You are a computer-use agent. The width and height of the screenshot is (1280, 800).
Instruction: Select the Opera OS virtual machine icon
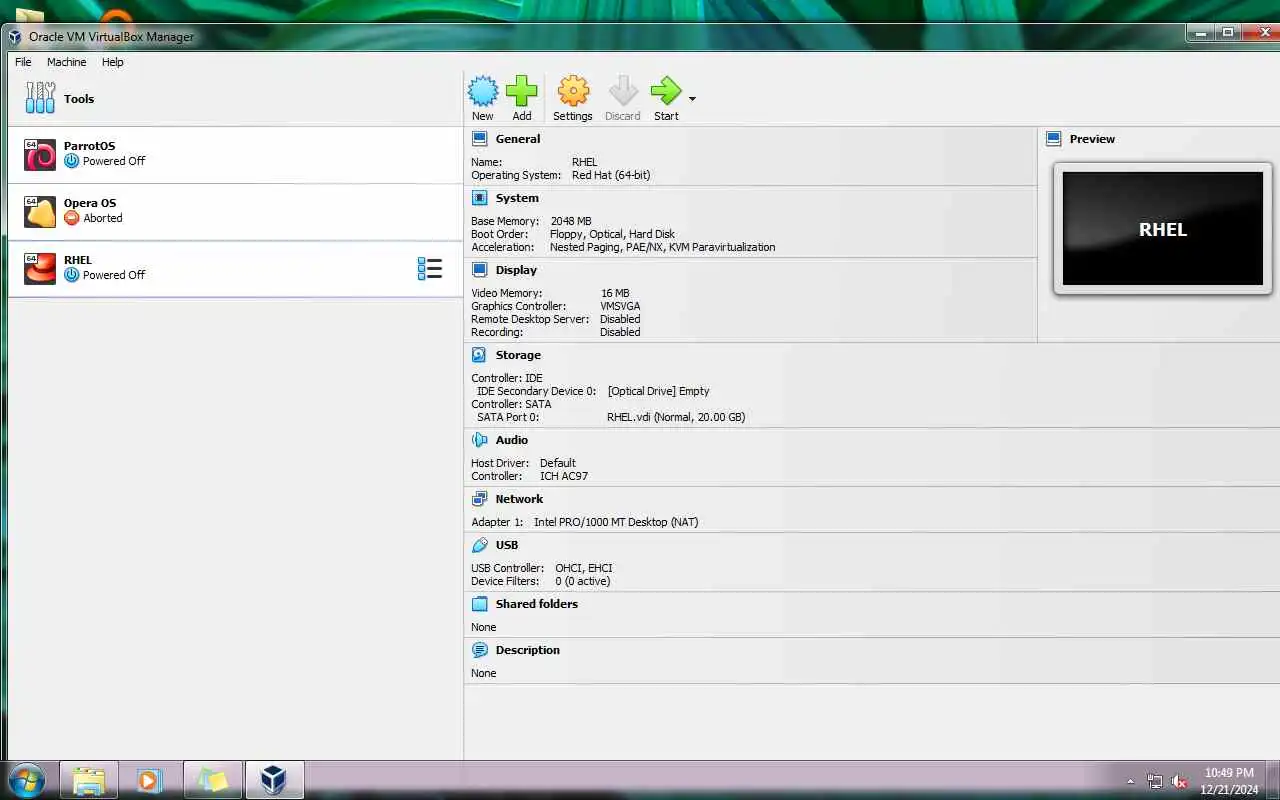(x=40, y=212)
